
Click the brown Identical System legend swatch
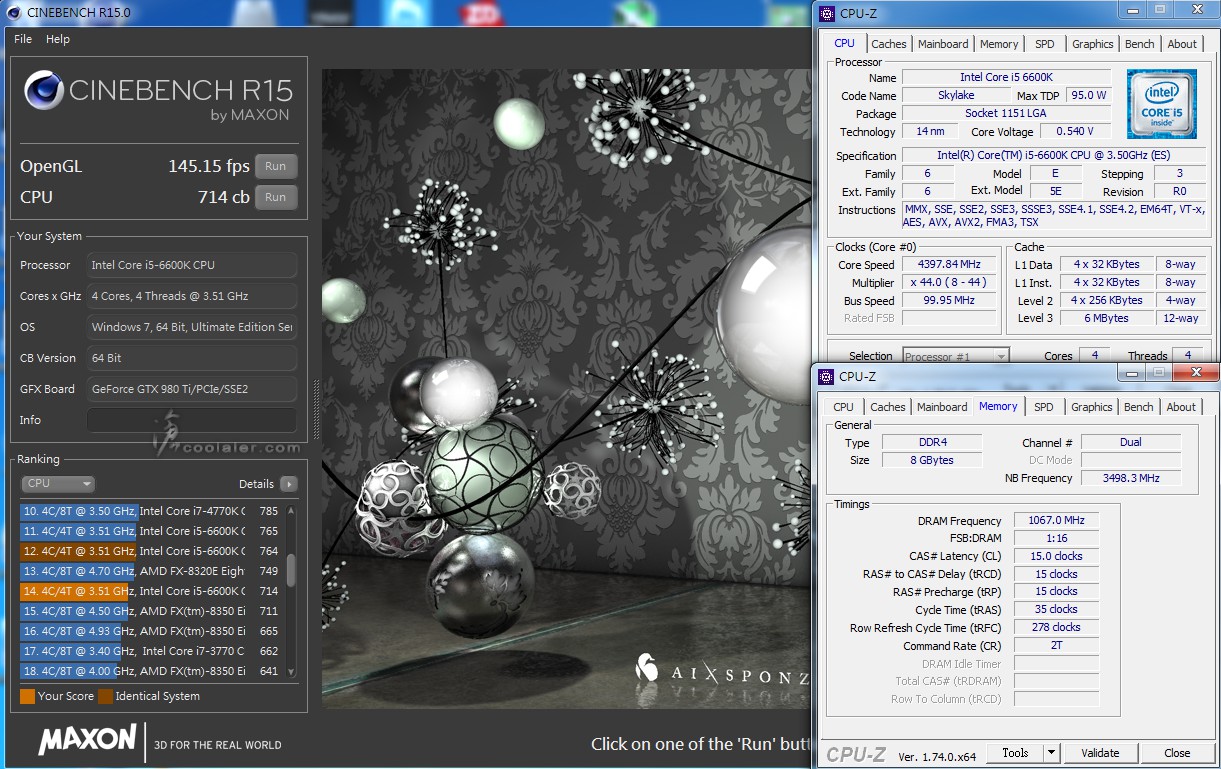coord(105,696)
